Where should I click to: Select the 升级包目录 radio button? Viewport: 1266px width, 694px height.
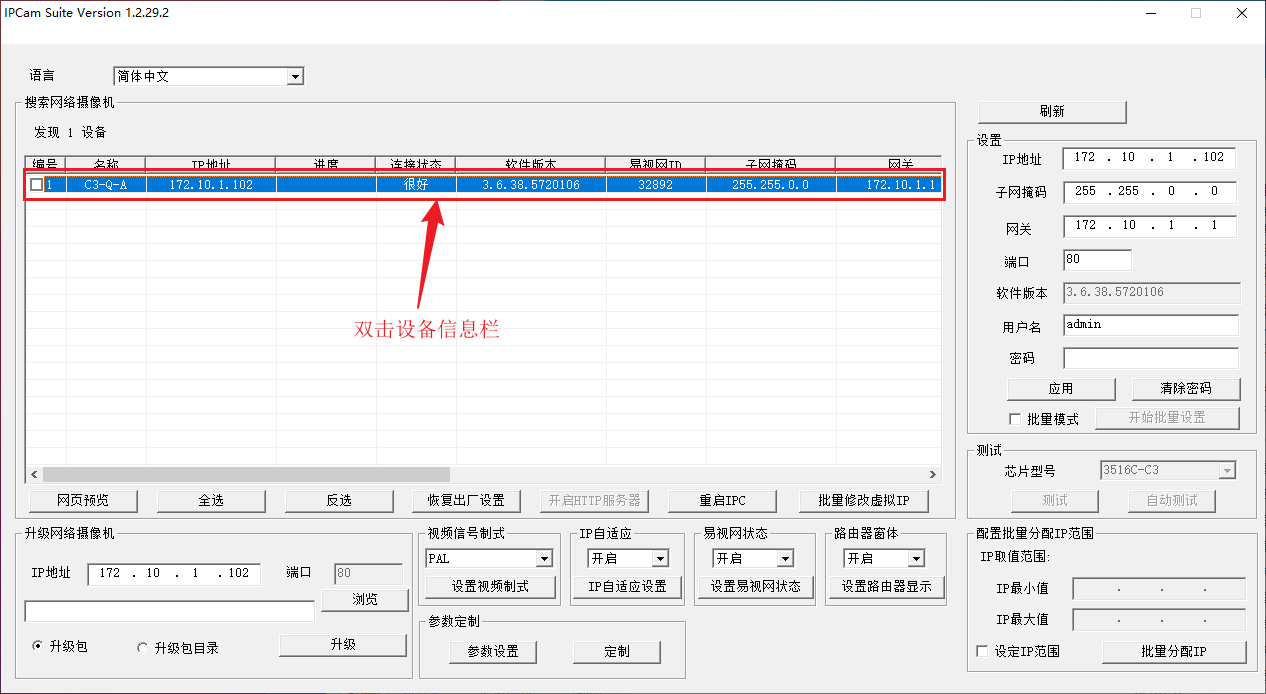coord(142,647)
